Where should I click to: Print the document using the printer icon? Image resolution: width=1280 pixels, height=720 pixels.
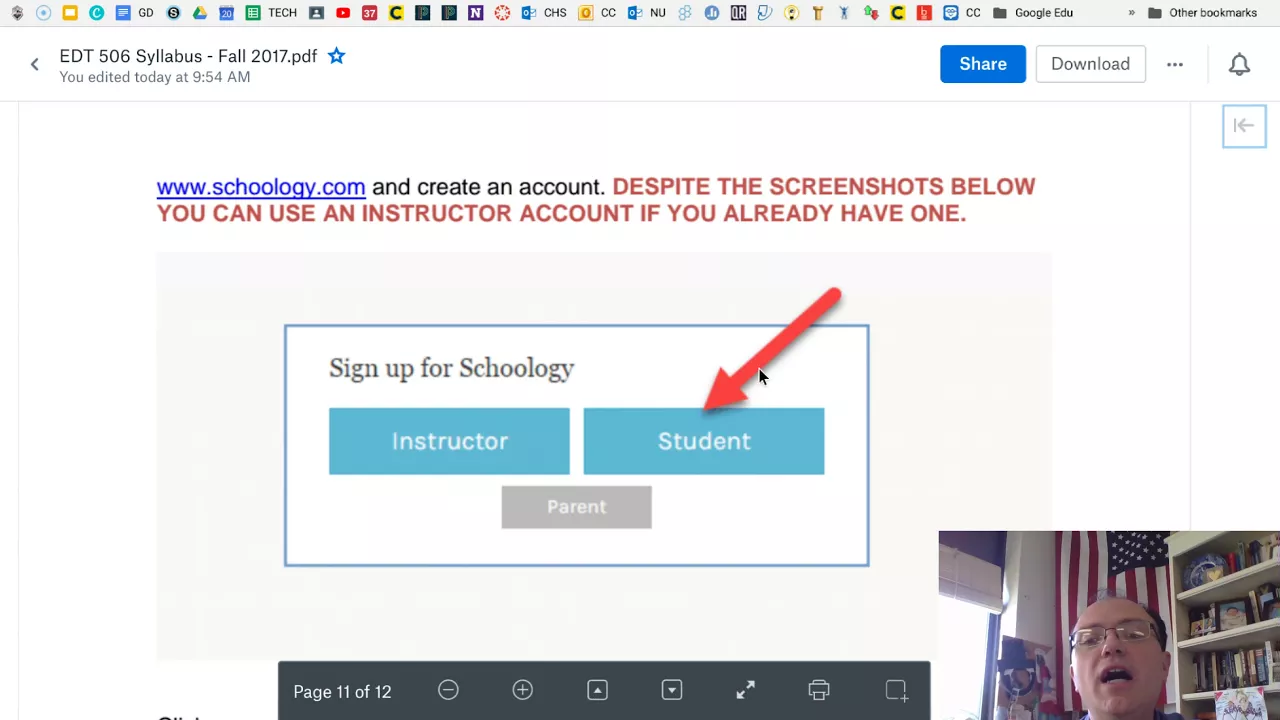[819, 690]
